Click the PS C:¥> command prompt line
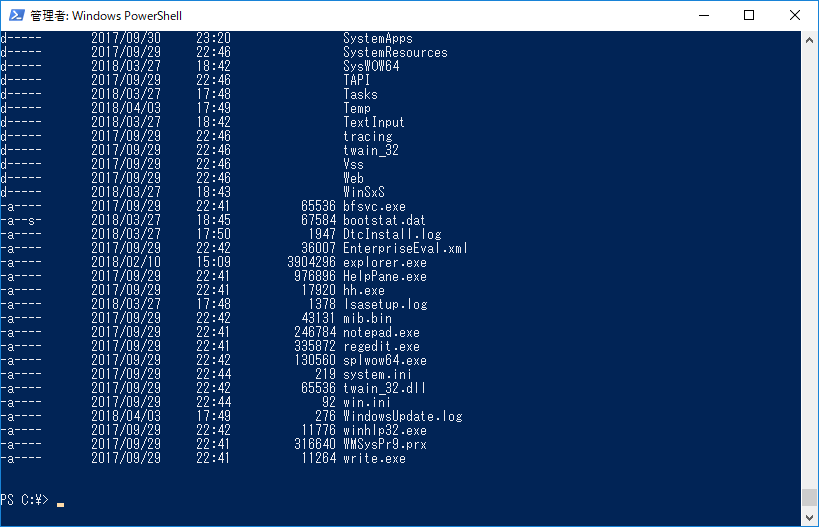 click(x=32, y=500)
